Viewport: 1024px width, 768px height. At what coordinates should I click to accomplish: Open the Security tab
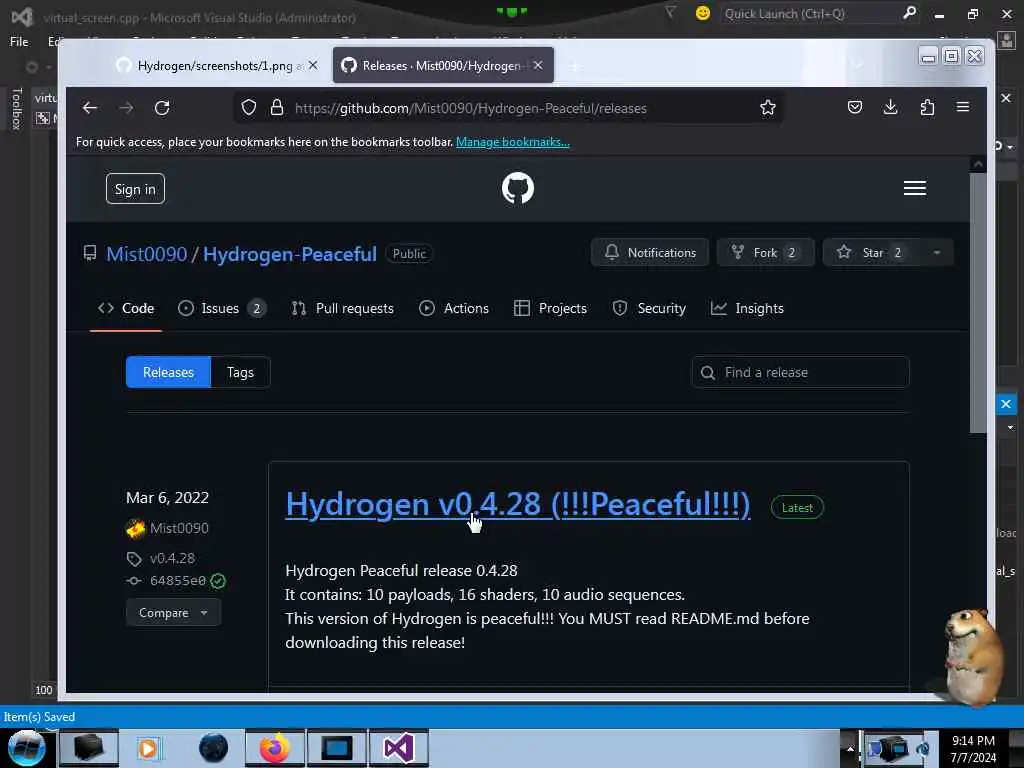tap(649, 308)
